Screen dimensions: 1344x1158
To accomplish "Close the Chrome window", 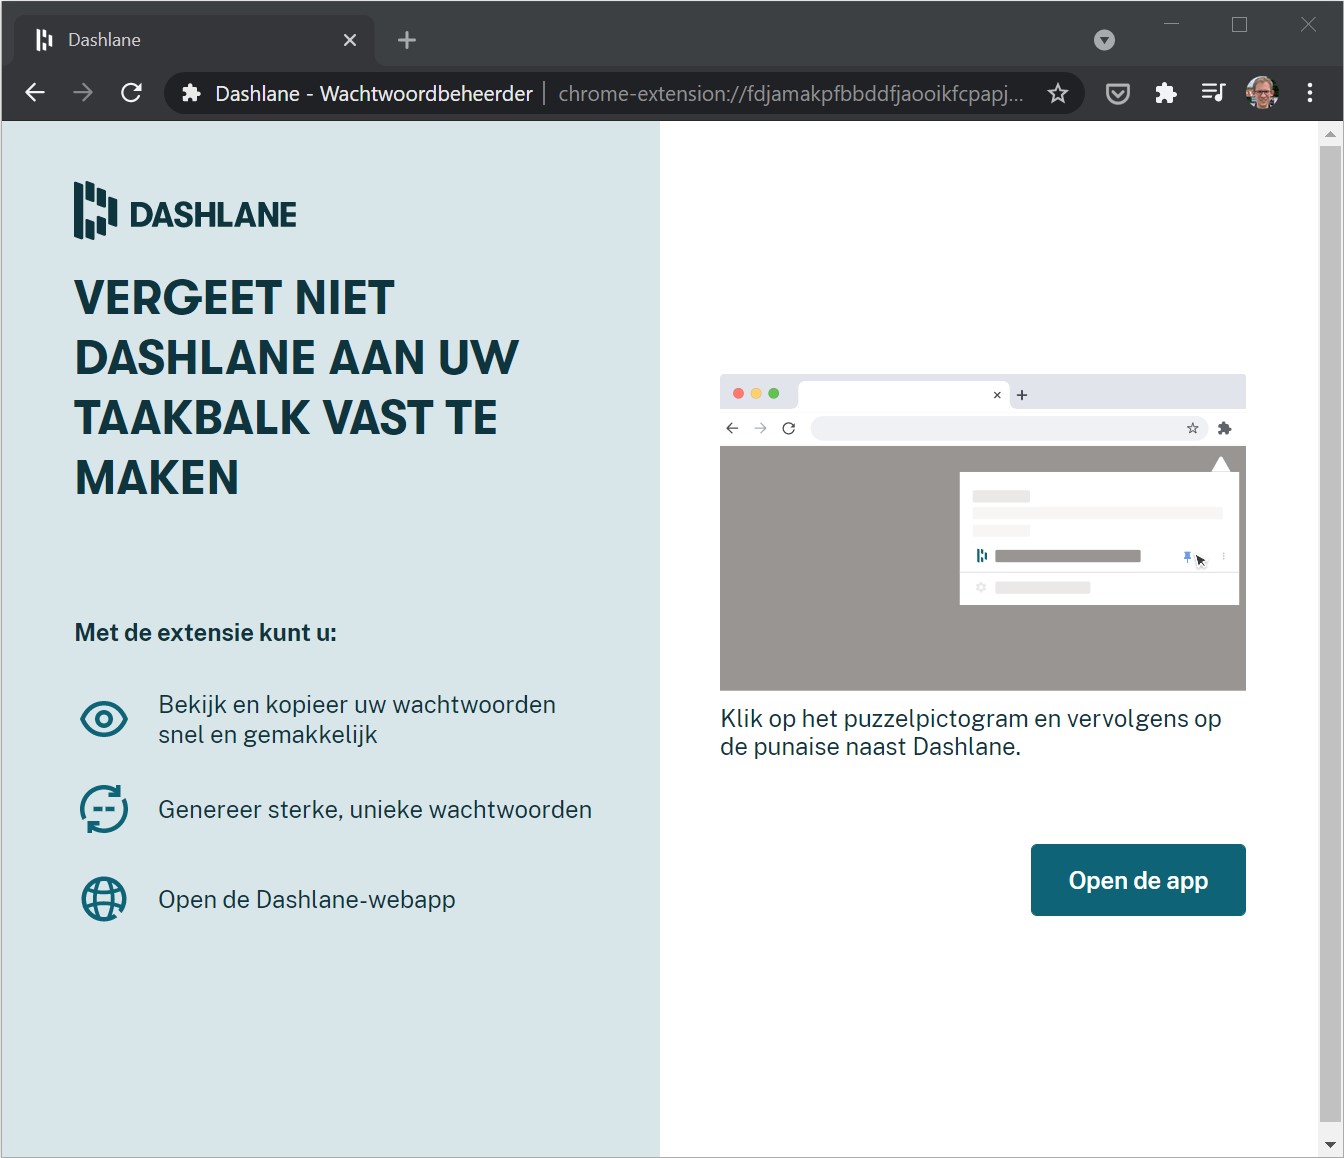I will 1308,24.
